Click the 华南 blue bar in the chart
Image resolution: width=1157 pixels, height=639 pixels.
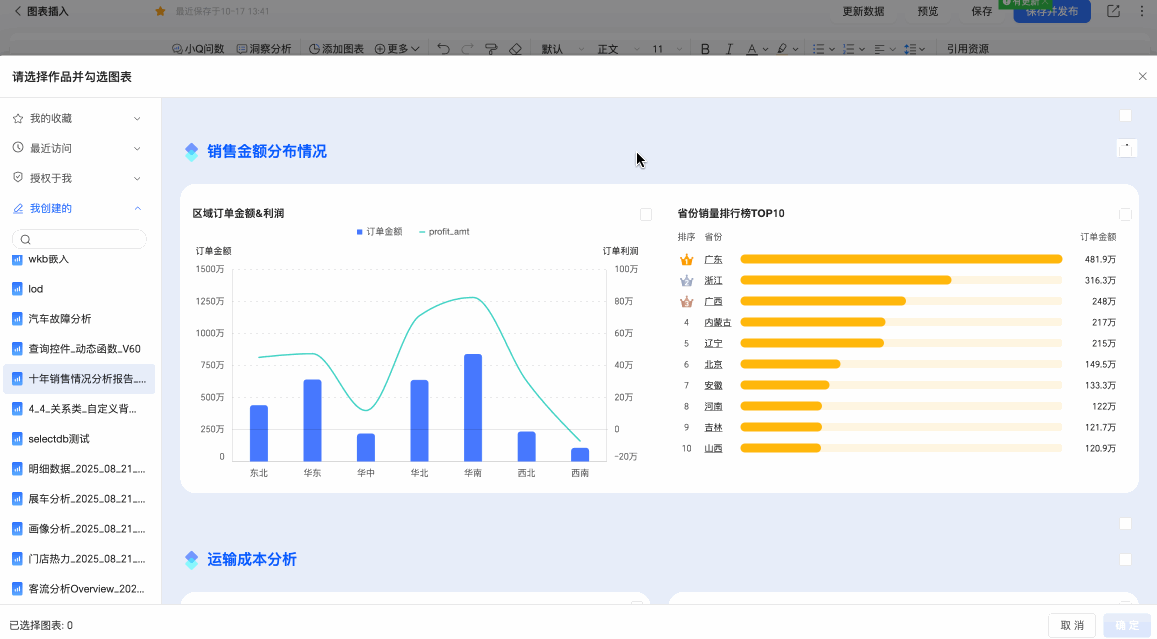point(473,407)
